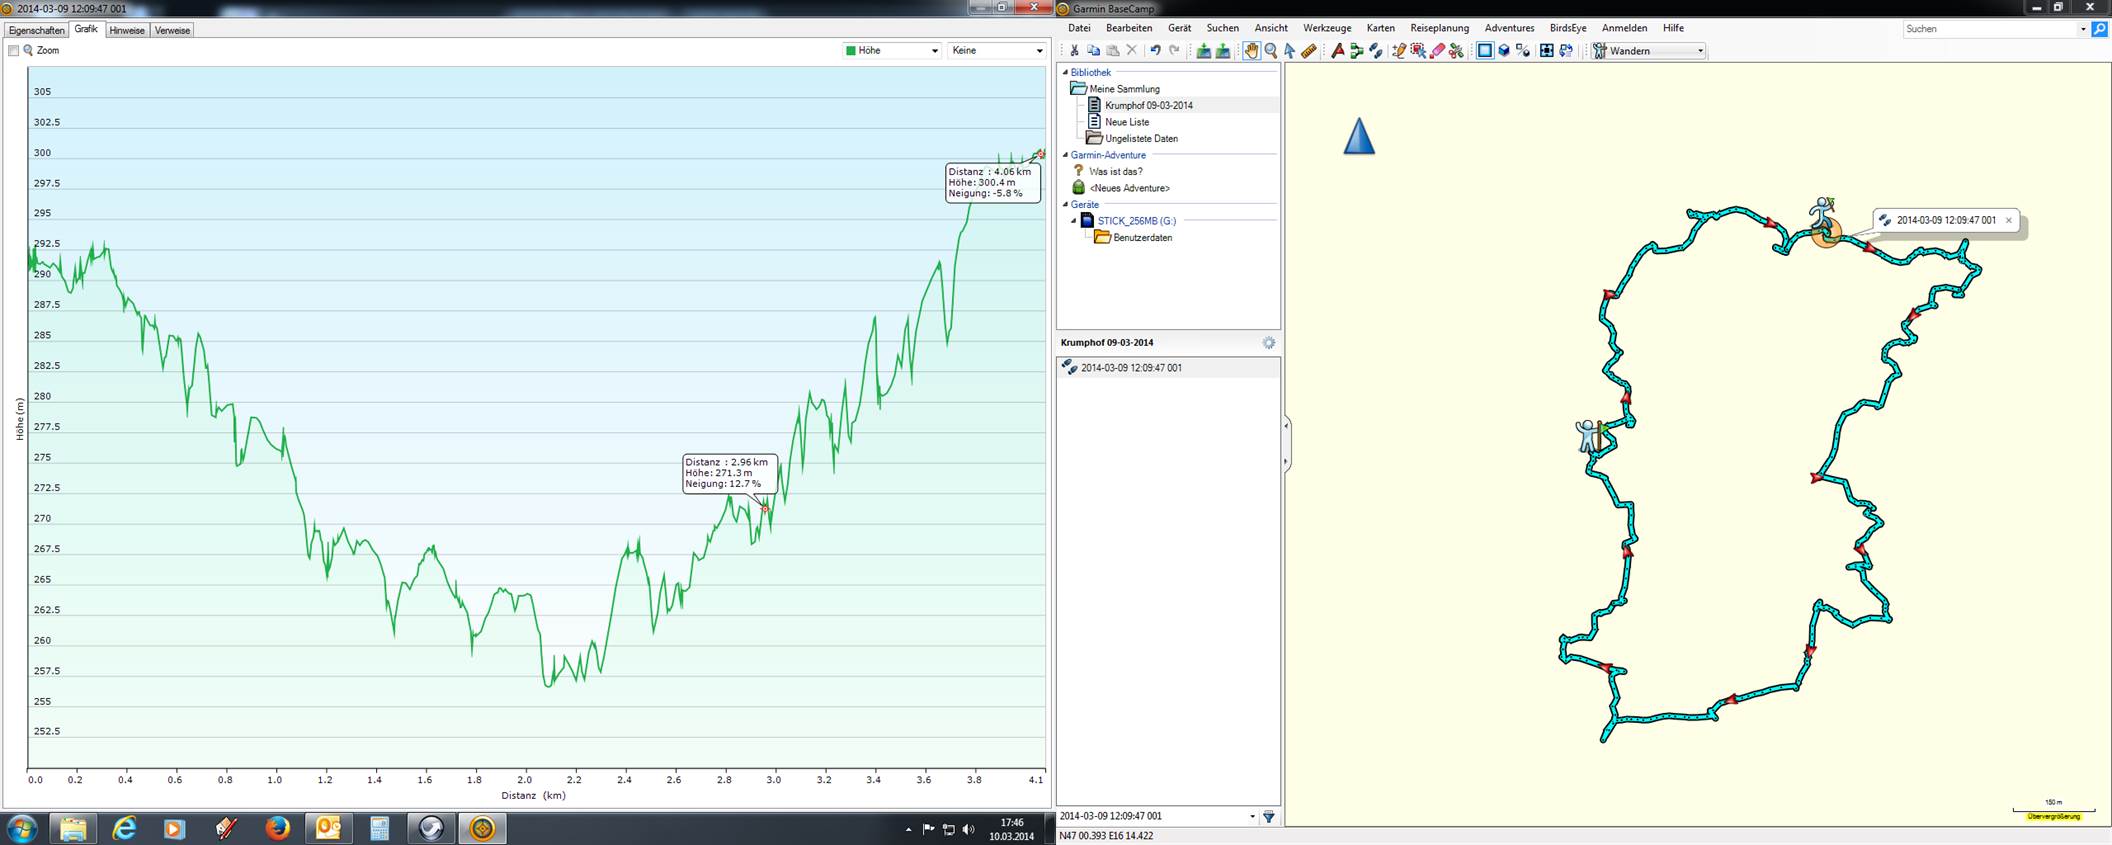
Task: Select the Divide scissors tool
Action: coord(1456,51)
